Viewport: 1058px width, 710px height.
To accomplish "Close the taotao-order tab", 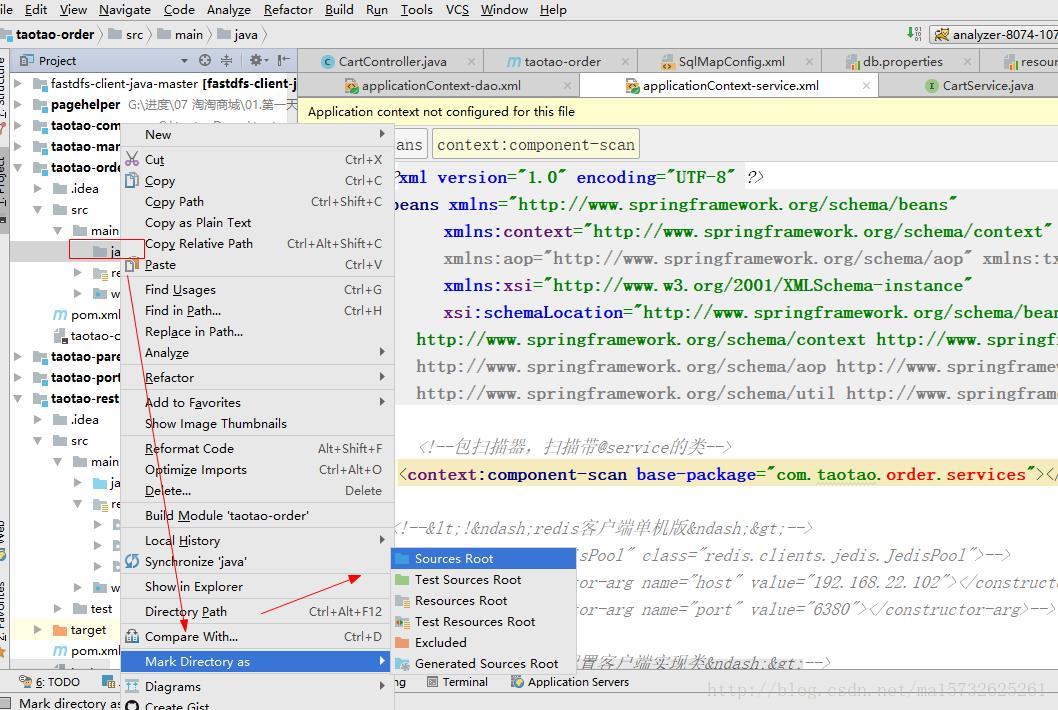I will click(x=625, y=61).
